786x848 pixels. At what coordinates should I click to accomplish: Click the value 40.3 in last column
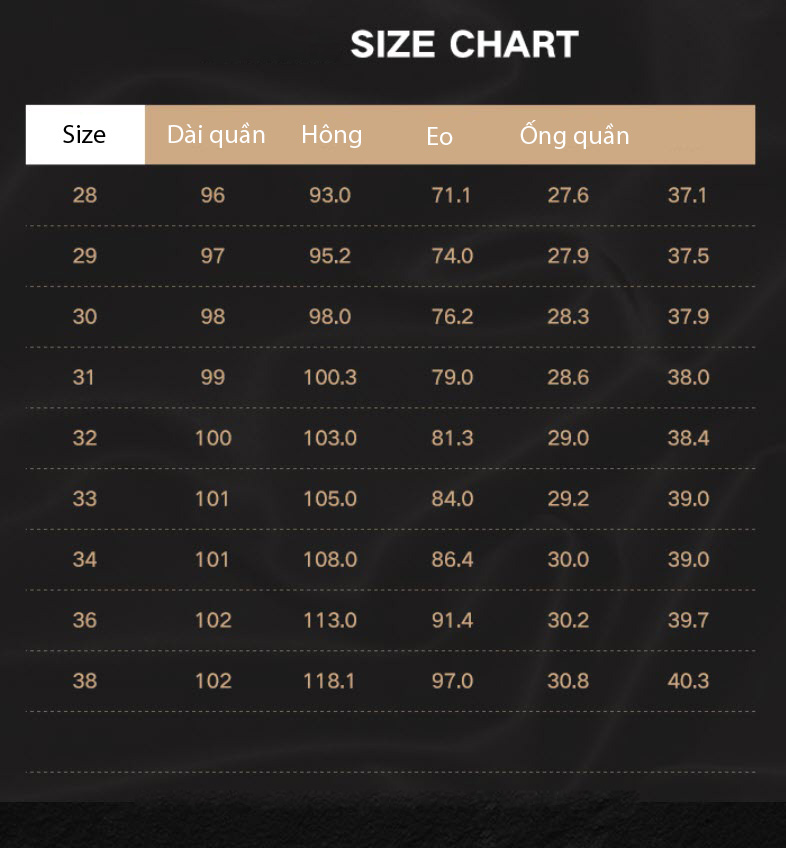[688, 681]
